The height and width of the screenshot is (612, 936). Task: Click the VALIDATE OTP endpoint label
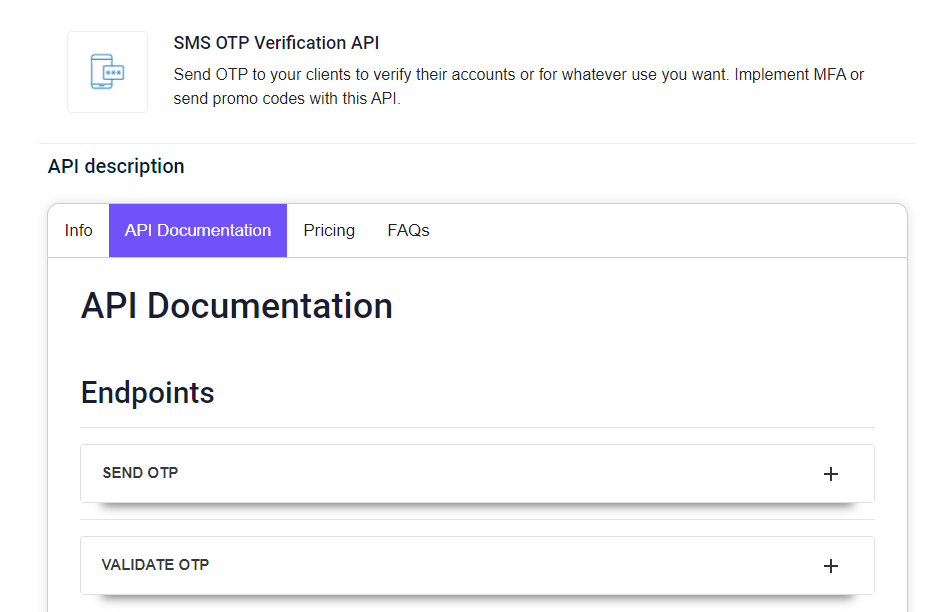pos(155,565)
